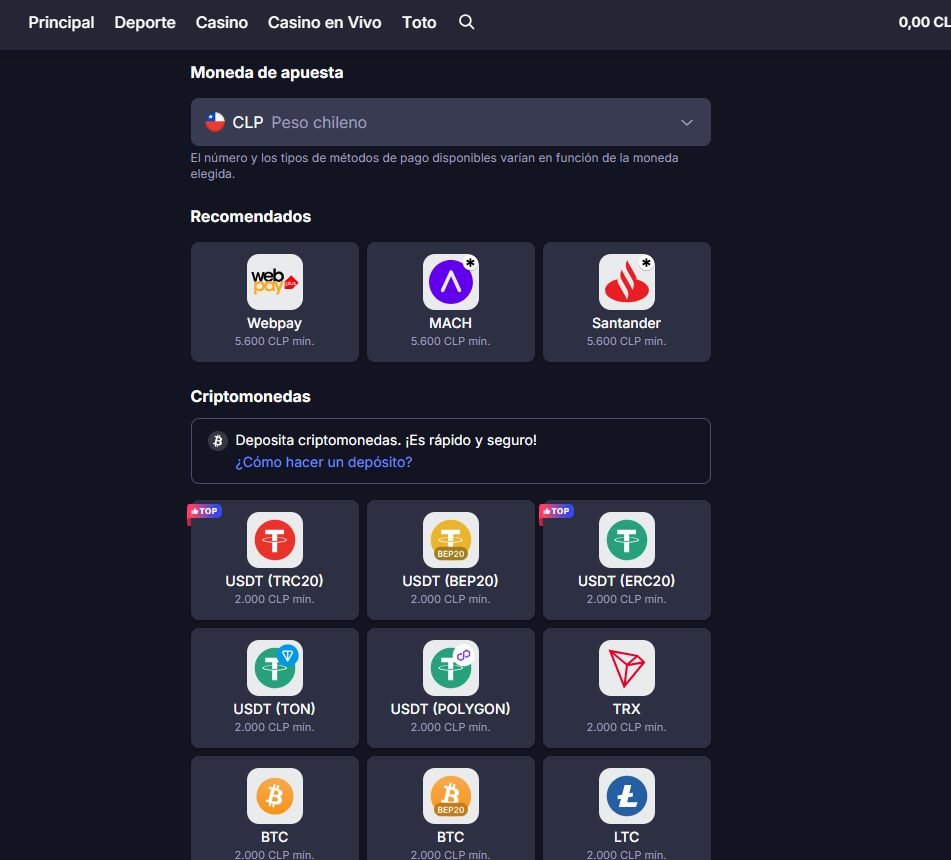951x860 pixels.
Task: Click USDT (TON)'s 2.000 CLP mín. text
Action: (274, 727)
